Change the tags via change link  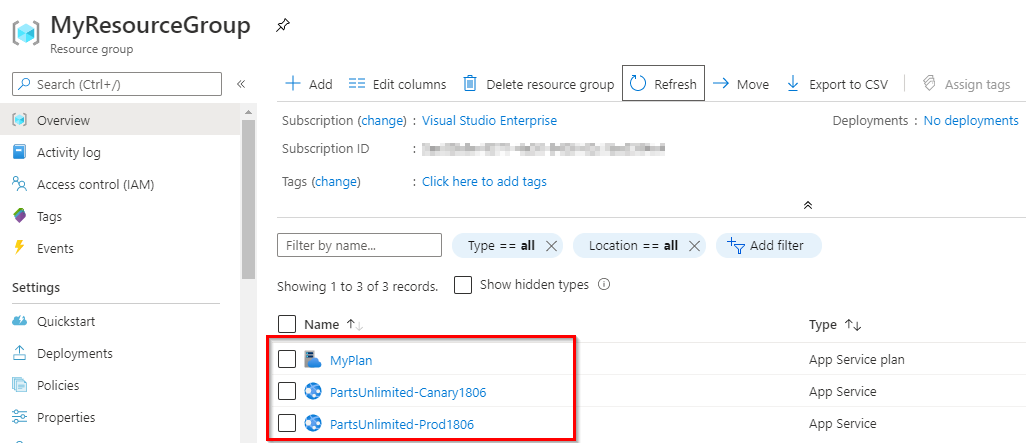(x=336, y=181)
